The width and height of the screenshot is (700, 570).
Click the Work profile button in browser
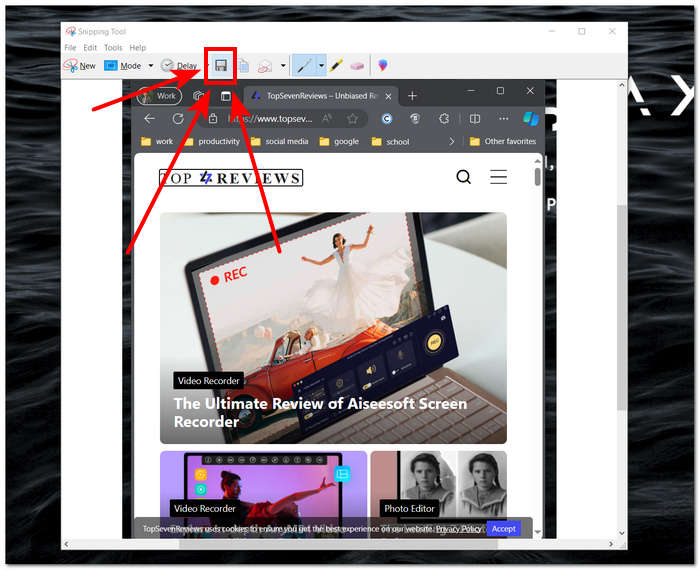point(159,96)
